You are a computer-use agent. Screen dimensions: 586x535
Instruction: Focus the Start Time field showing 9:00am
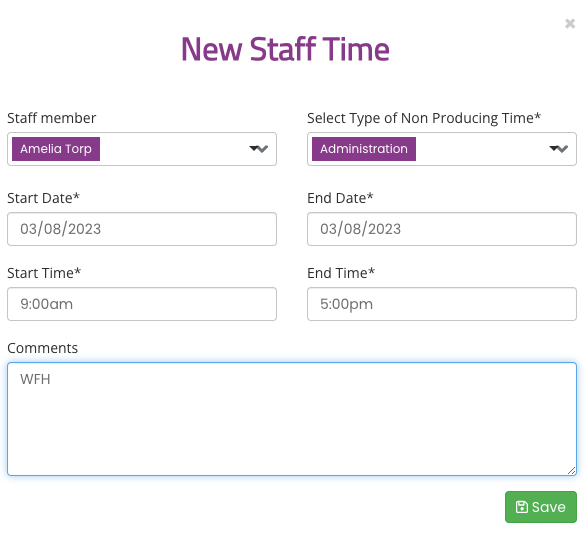tap(142, 304)
